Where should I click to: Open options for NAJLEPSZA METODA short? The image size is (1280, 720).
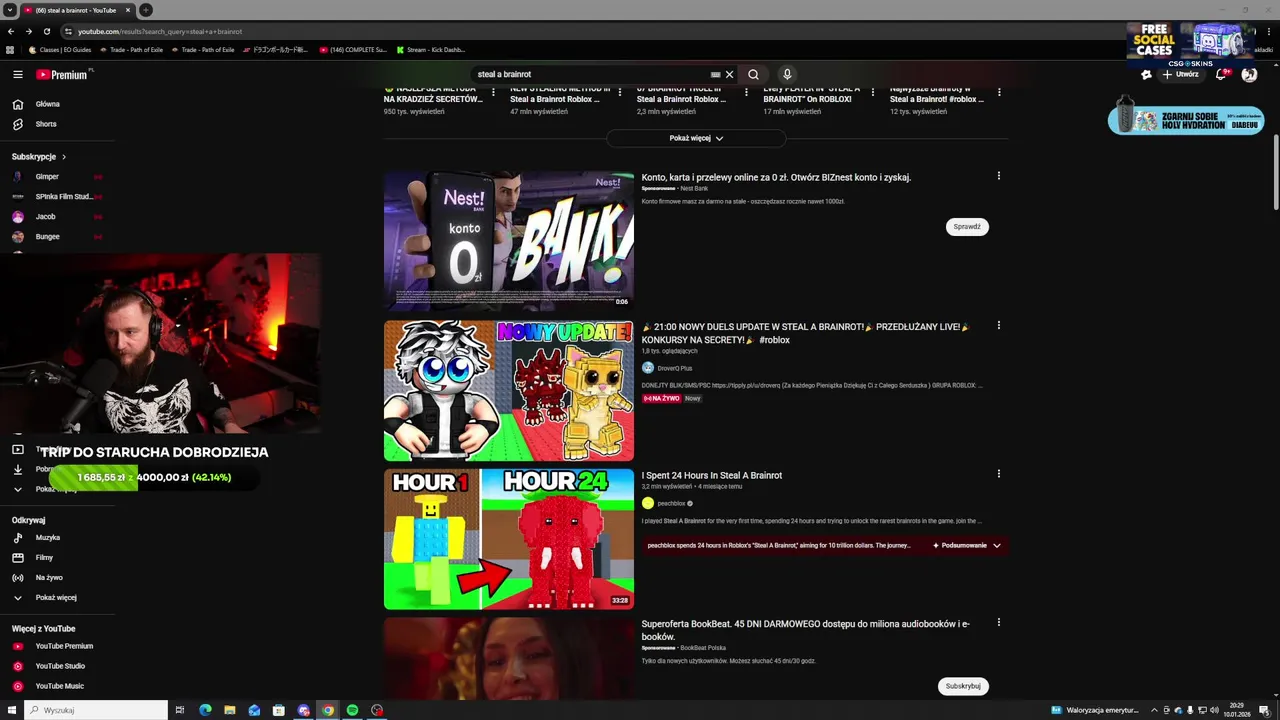(492, 91)
